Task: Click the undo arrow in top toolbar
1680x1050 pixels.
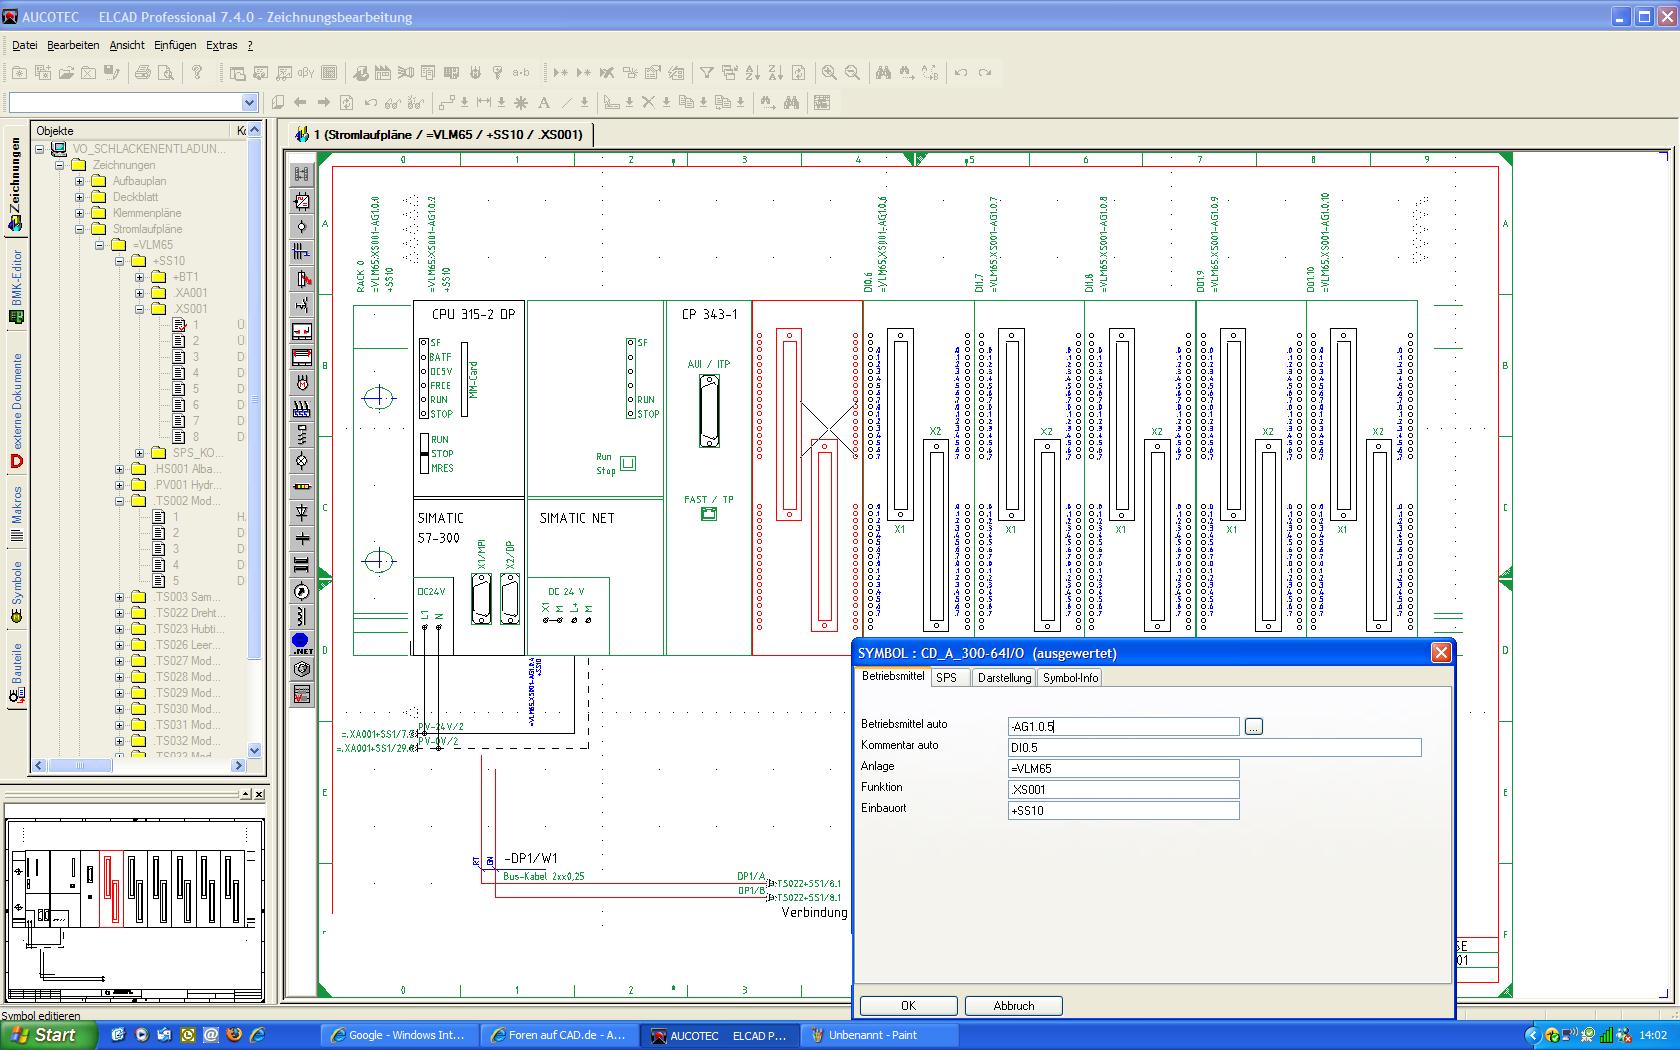Action: (961, 72)
